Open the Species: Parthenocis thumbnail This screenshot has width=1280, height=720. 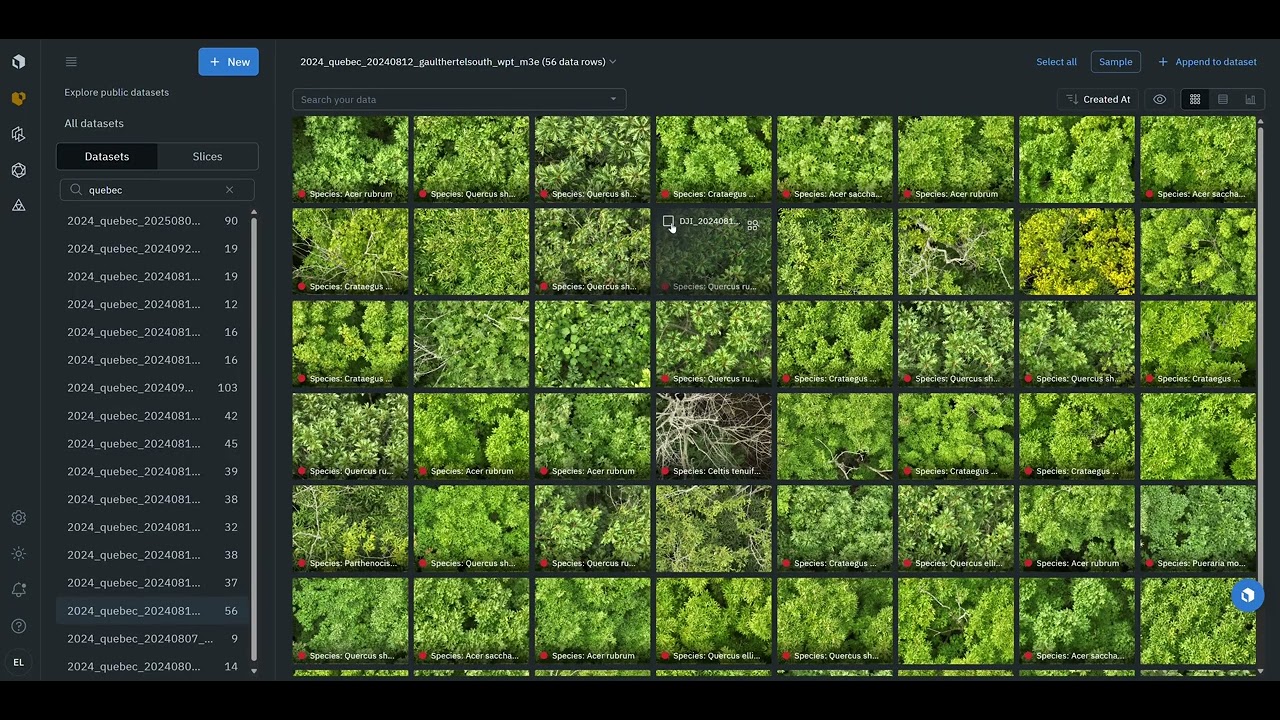350,528
